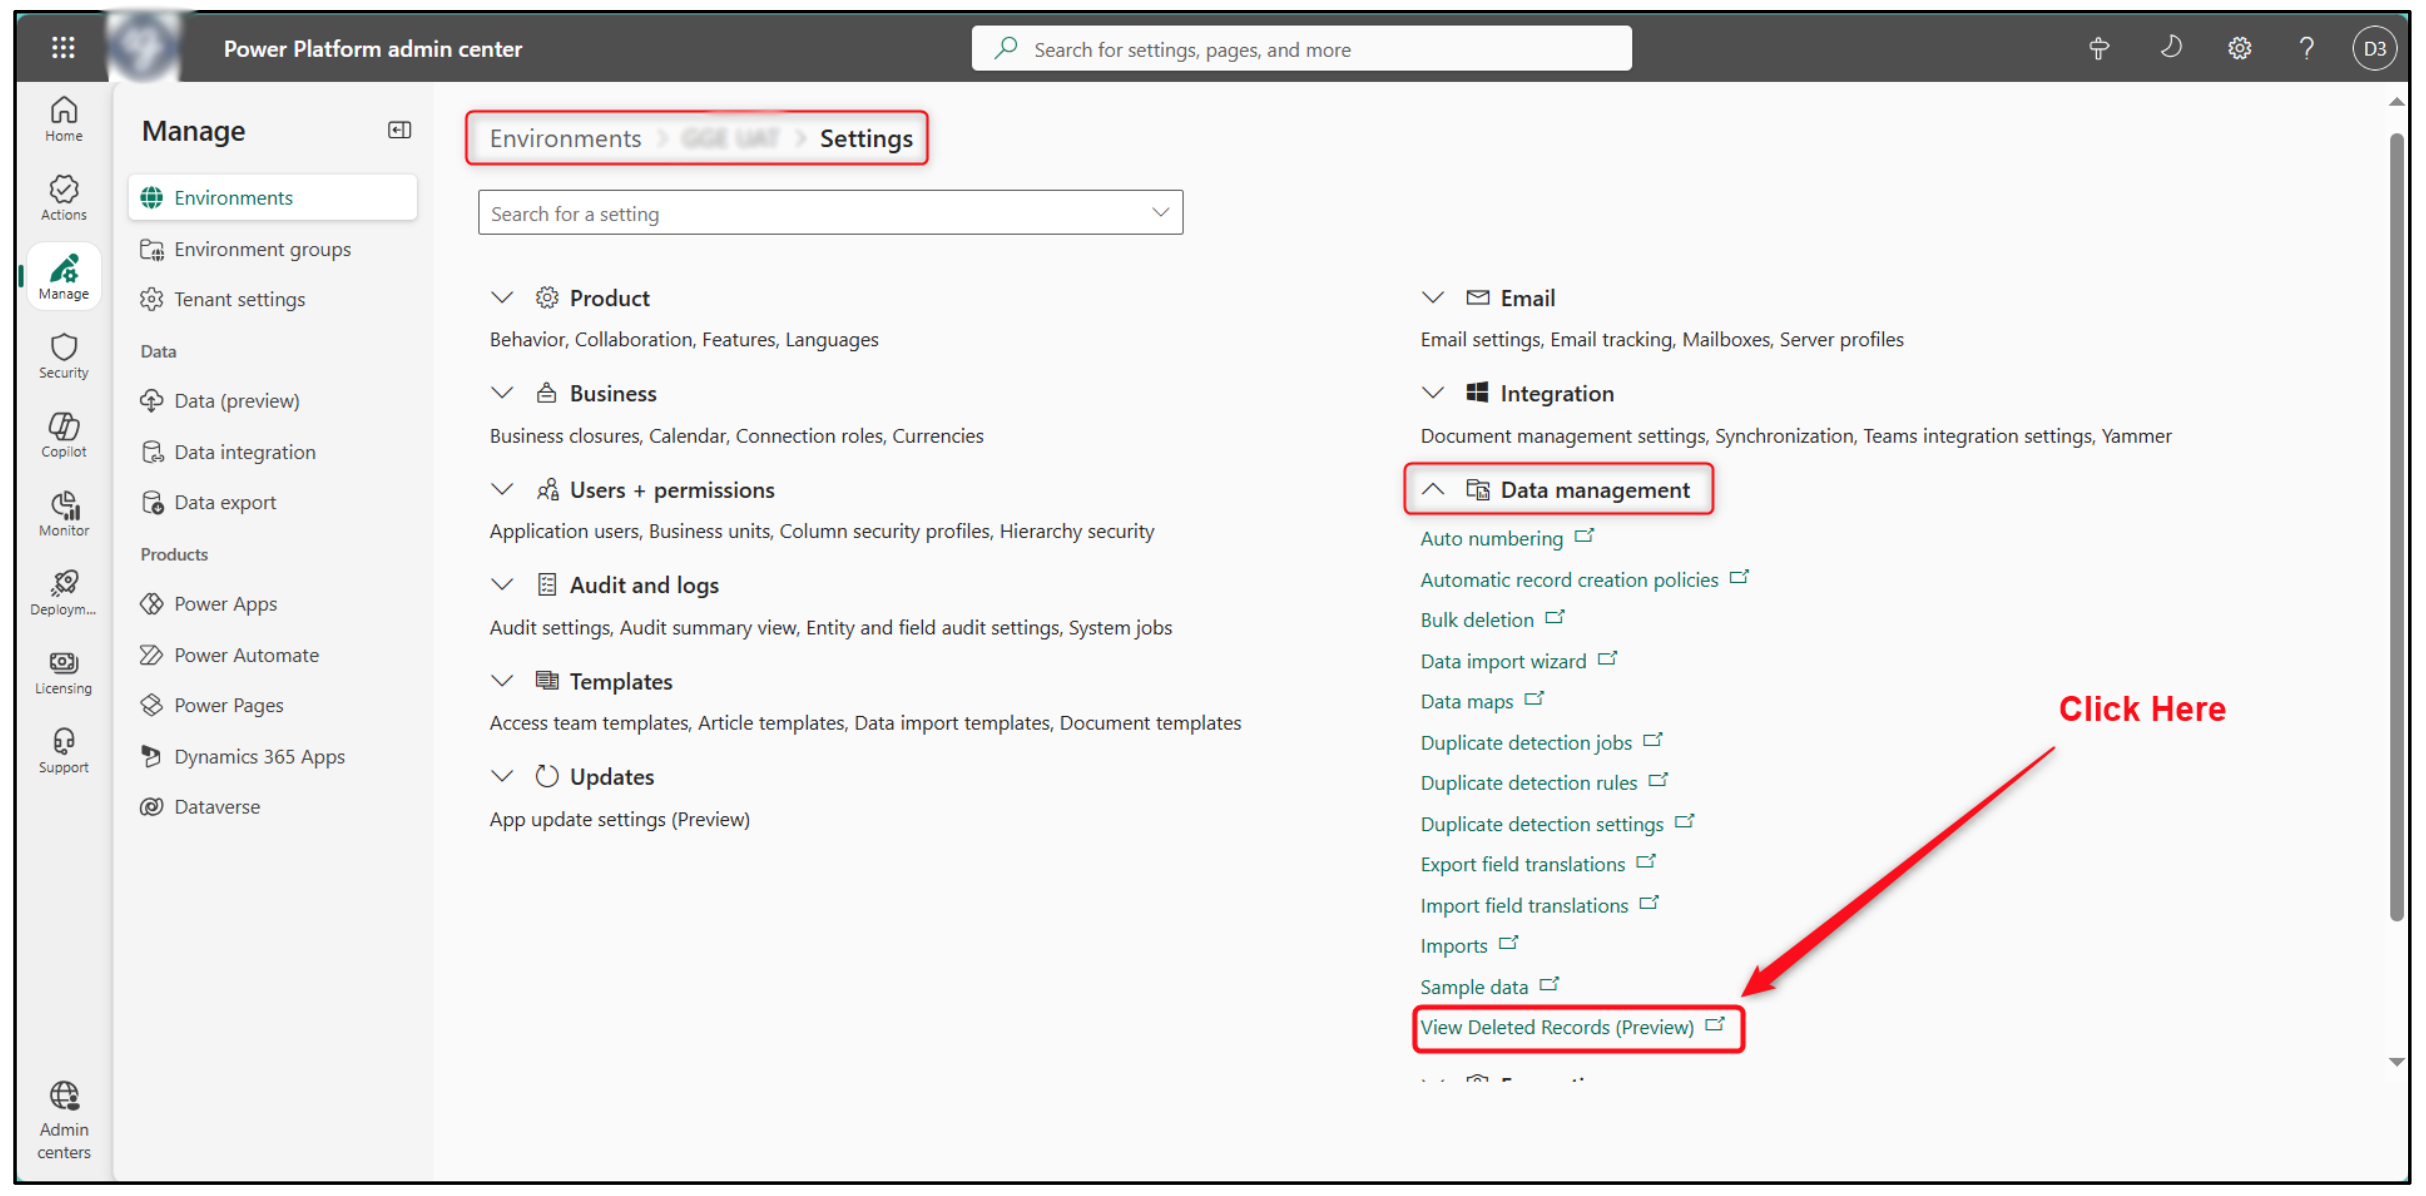Open the Security shield icon

tap(63, 355)
